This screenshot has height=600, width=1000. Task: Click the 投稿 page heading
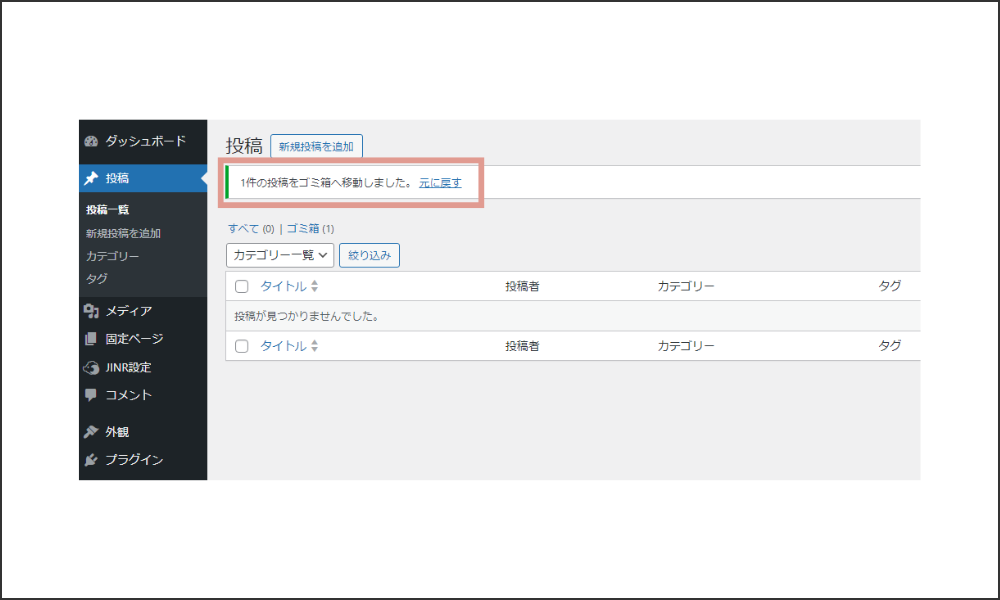[244, 146]
